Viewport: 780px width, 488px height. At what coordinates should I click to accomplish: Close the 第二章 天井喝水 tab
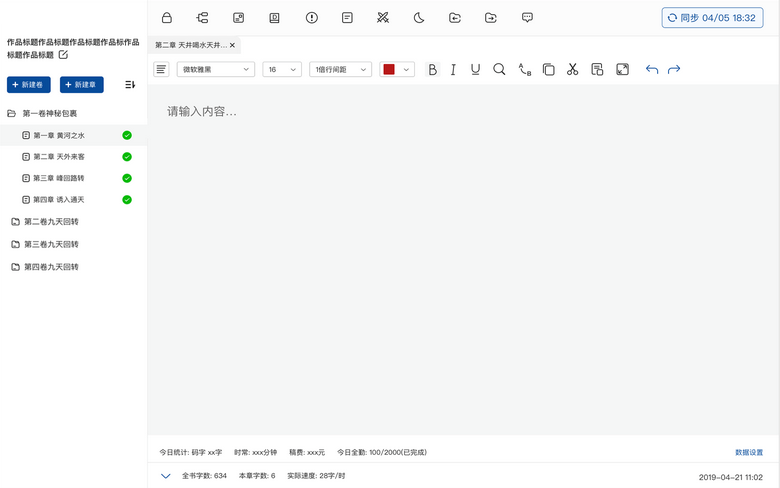(232, 45)
